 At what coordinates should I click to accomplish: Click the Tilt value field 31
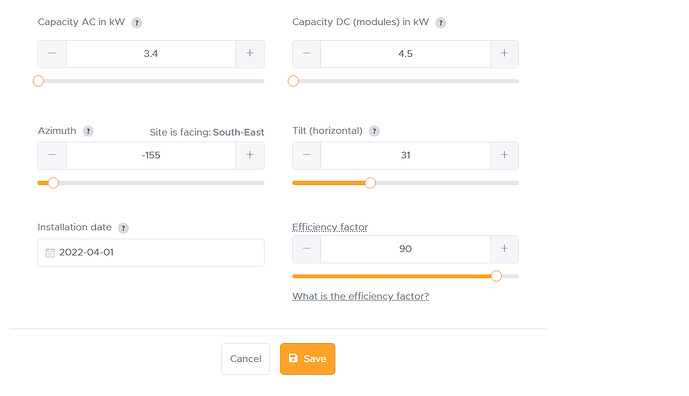click(x=405, y=155)
